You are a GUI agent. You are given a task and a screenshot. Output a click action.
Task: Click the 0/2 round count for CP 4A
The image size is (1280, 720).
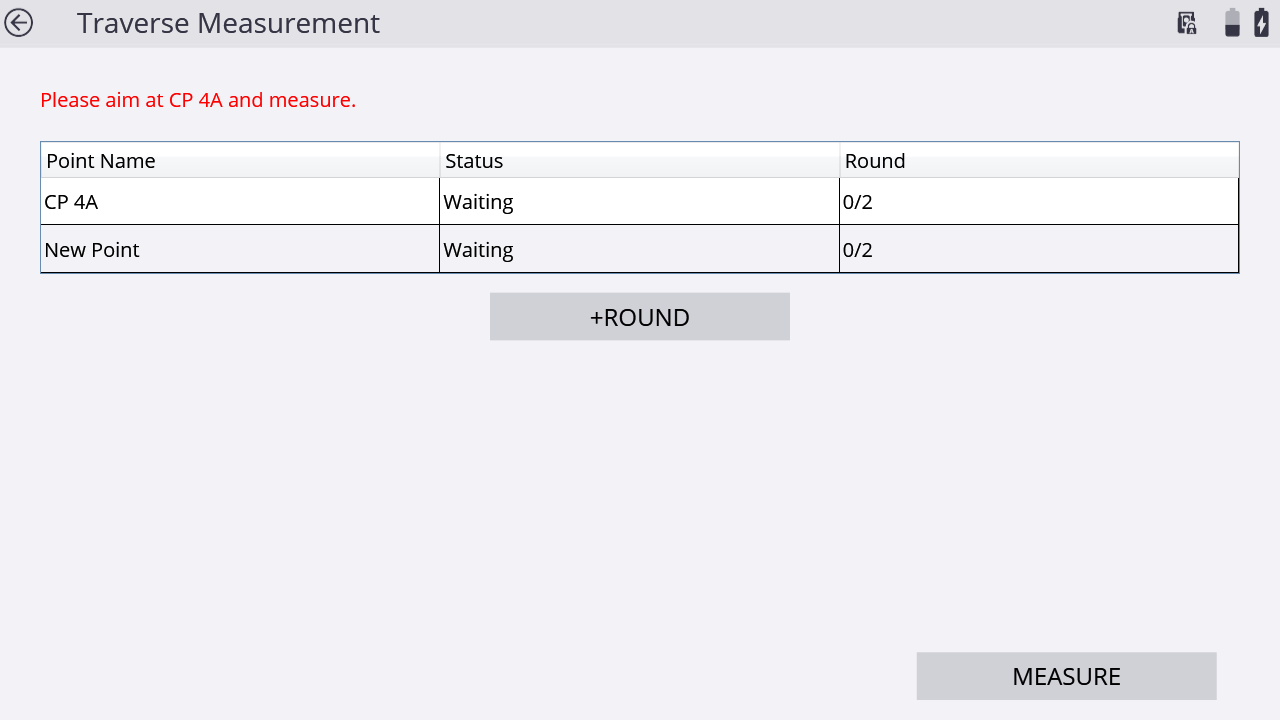1039,202
